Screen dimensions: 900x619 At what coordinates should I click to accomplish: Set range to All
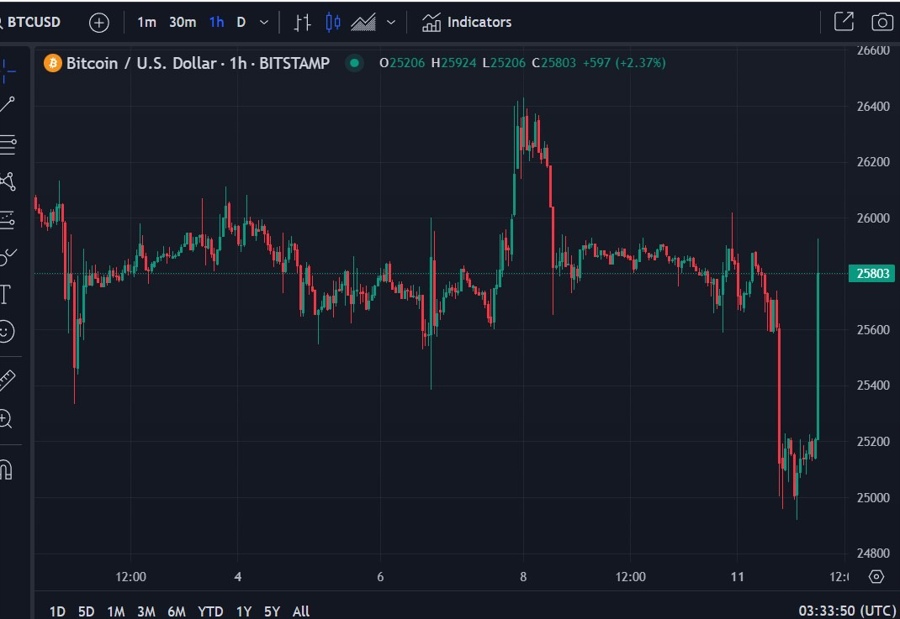(301, 611)
